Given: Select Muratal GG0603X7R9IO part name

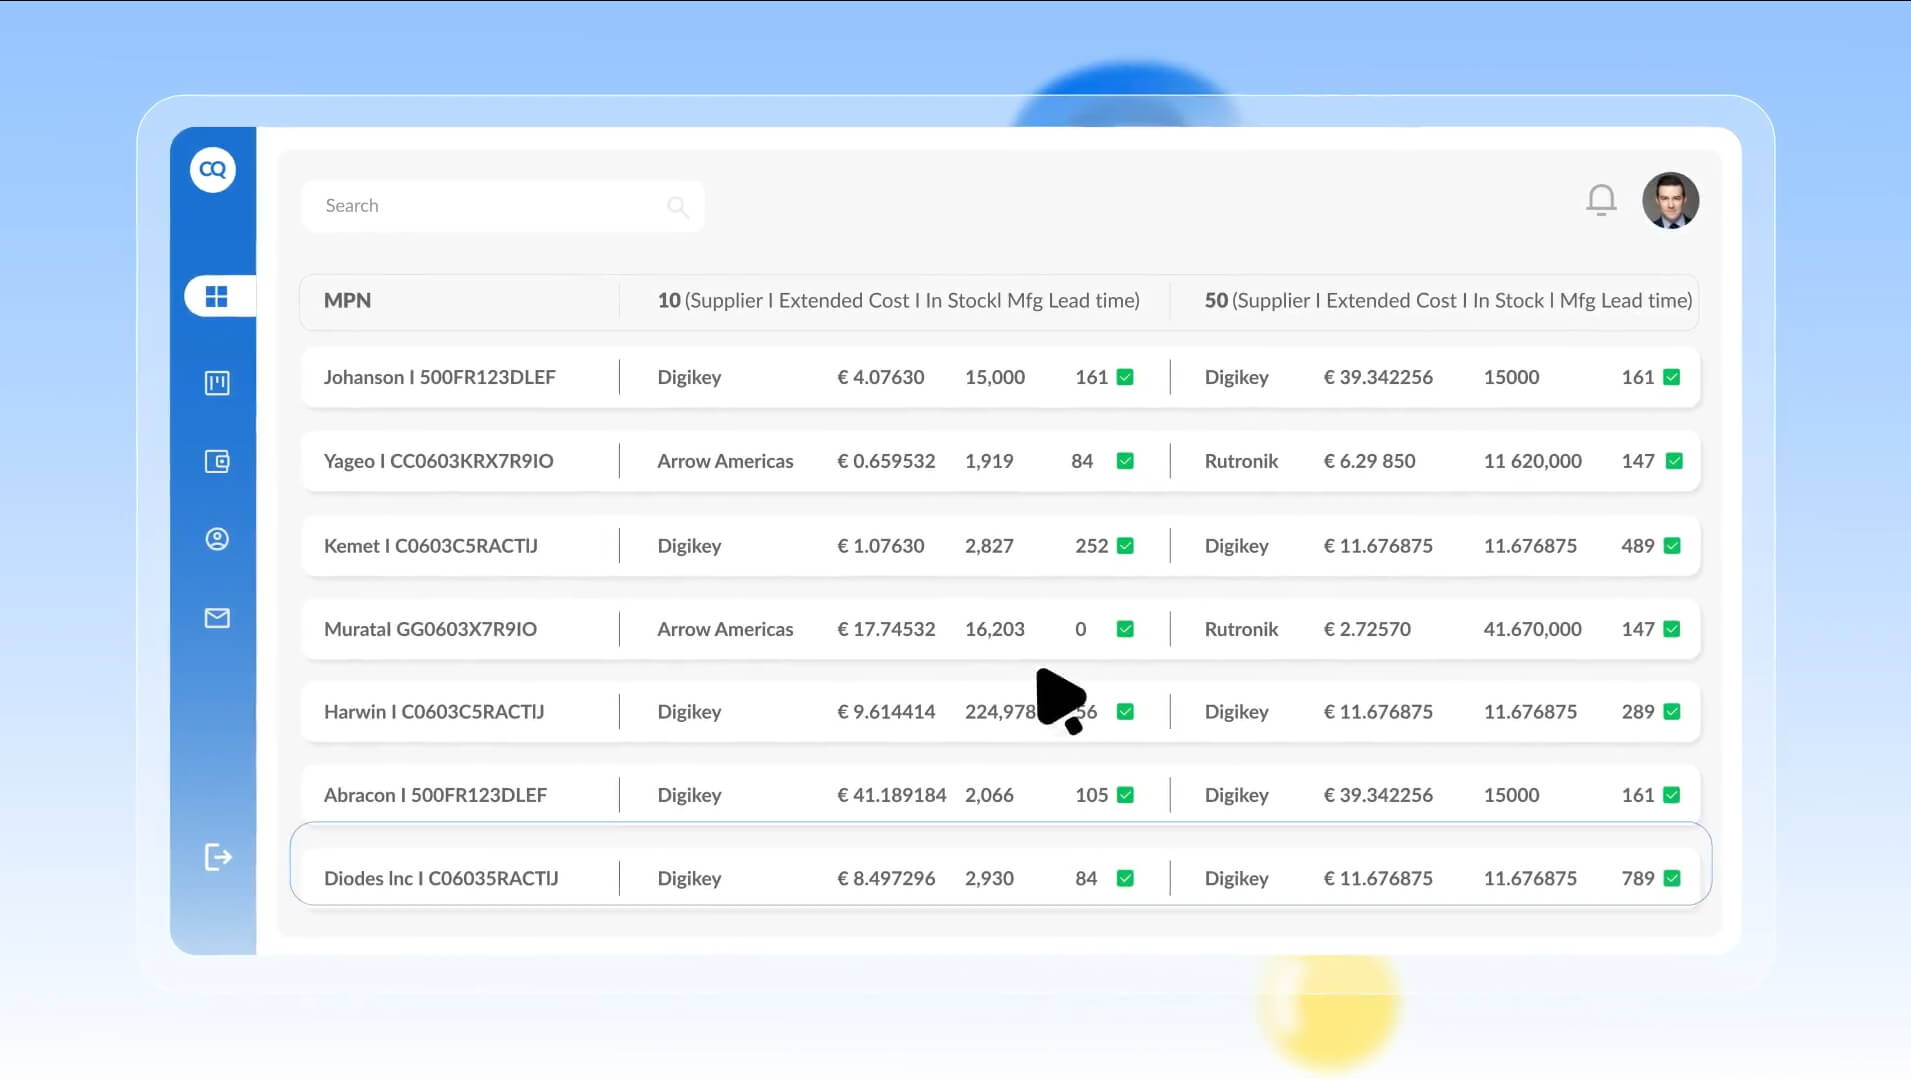Looking at the screenshot, I should (430, 629).
